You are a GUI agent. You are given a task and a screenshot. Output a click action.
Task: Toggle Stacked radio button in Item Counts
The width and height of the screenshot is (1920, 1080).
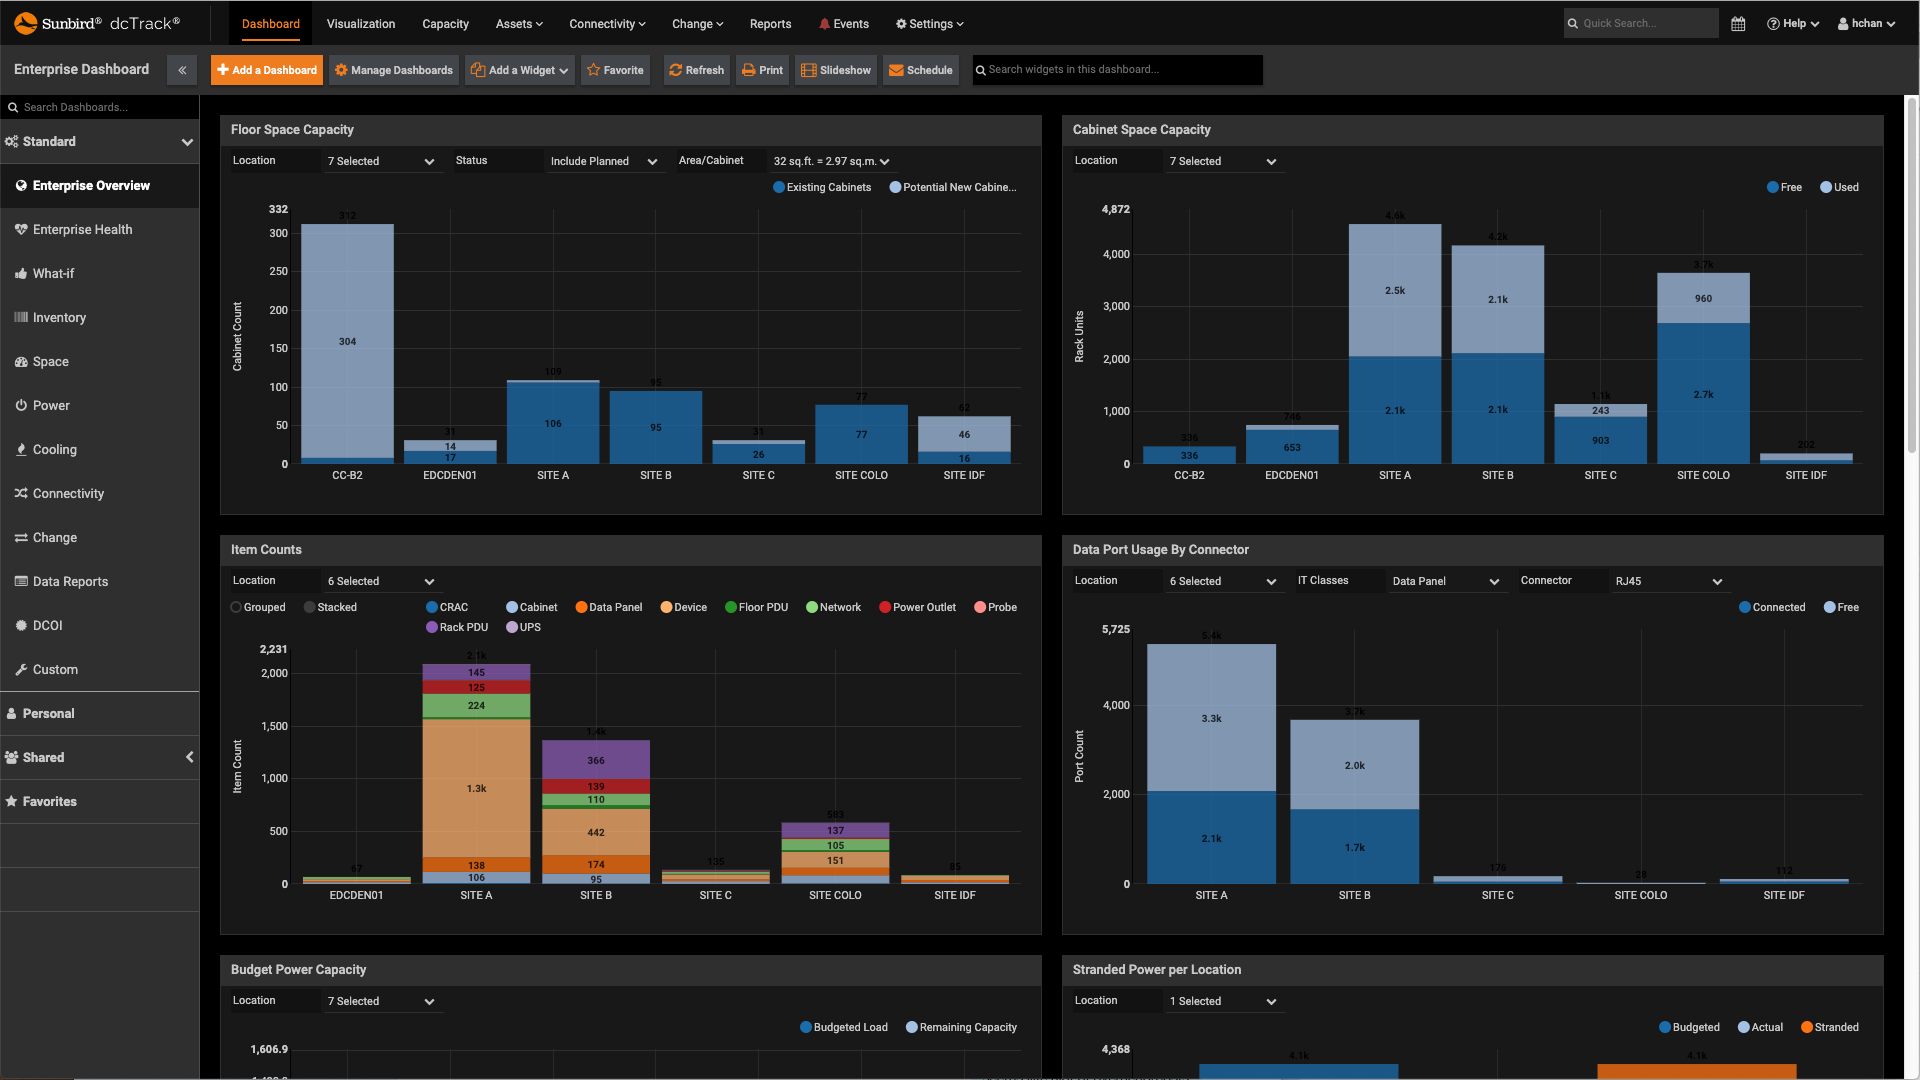(307, 608)
